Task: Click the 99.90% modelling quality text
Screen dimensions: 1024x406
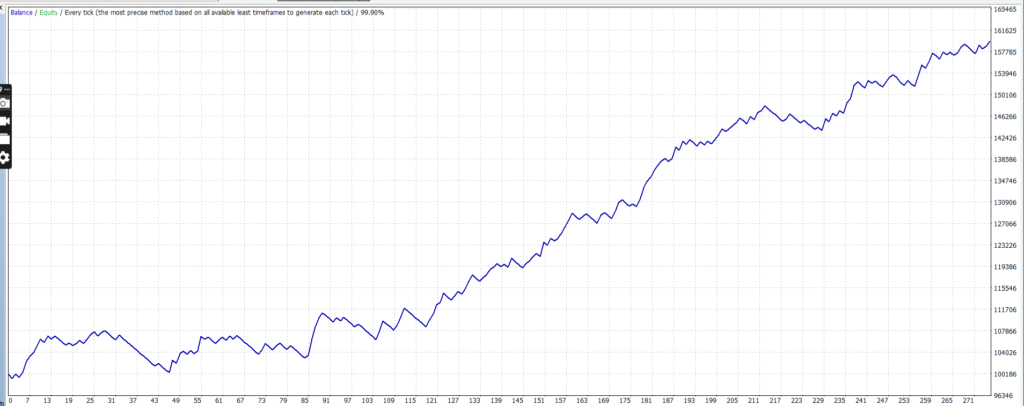Action: [x=373, y=10]
